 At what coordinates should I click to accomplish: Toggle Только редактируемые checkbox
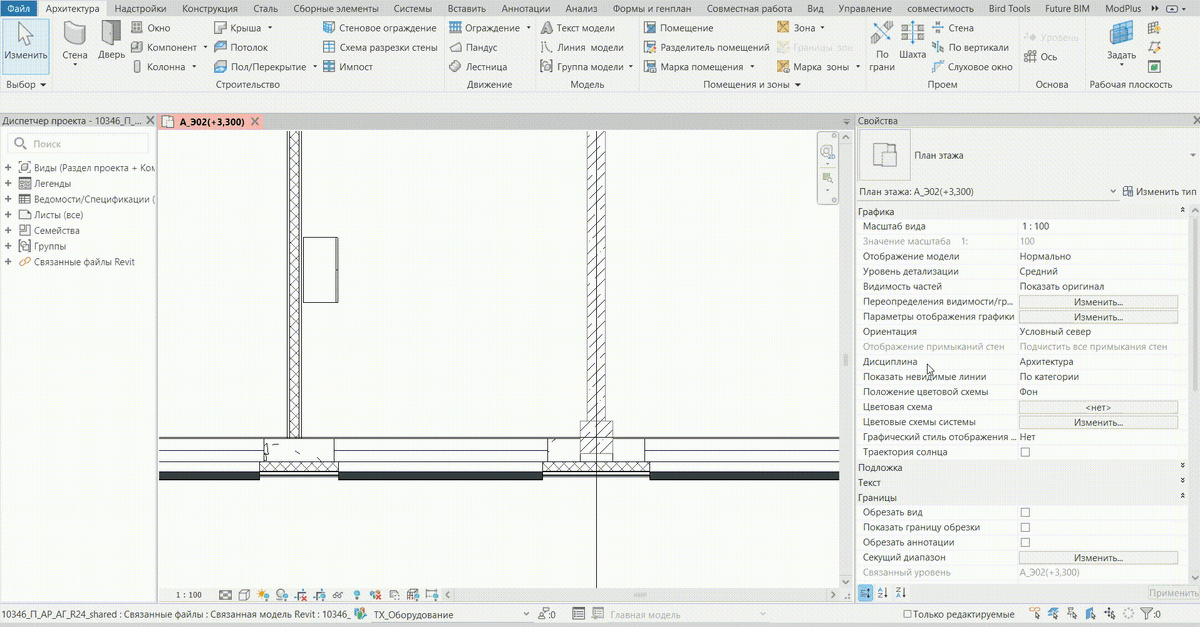(907, 614)
